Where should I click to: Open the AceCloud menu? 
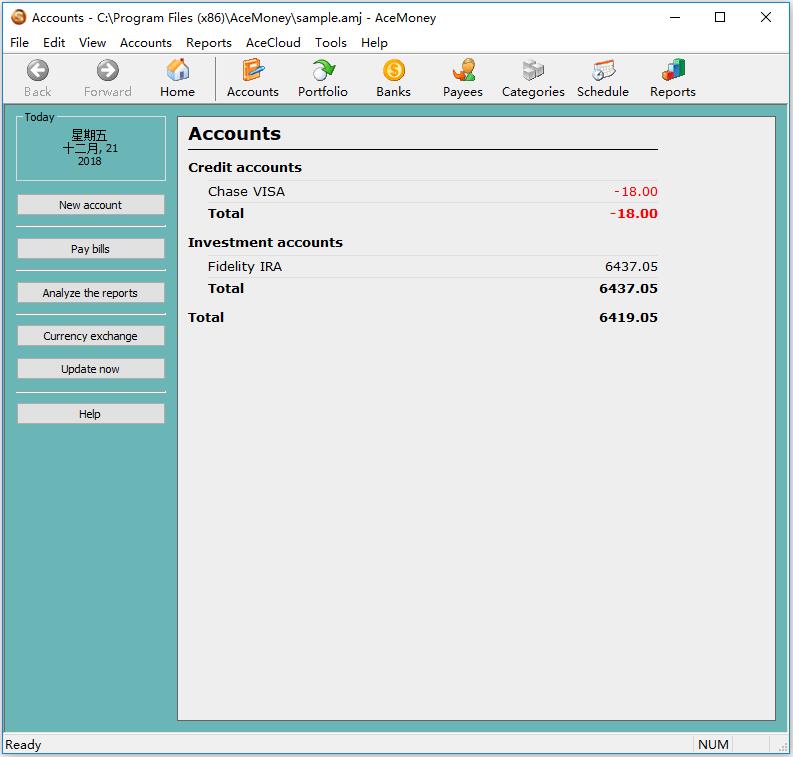[273, 43]
